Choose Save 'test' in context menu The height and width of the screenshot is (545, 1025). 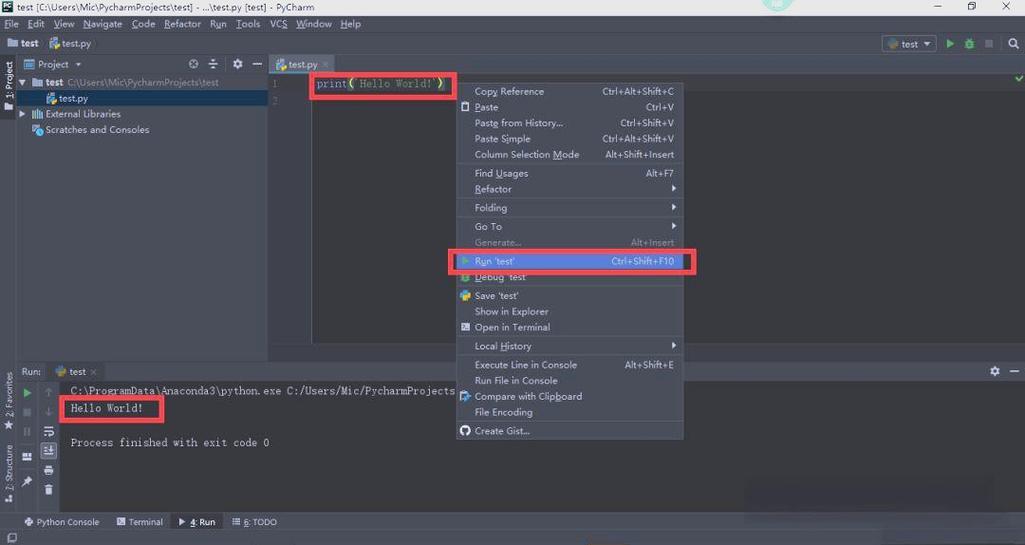point(569,295)
